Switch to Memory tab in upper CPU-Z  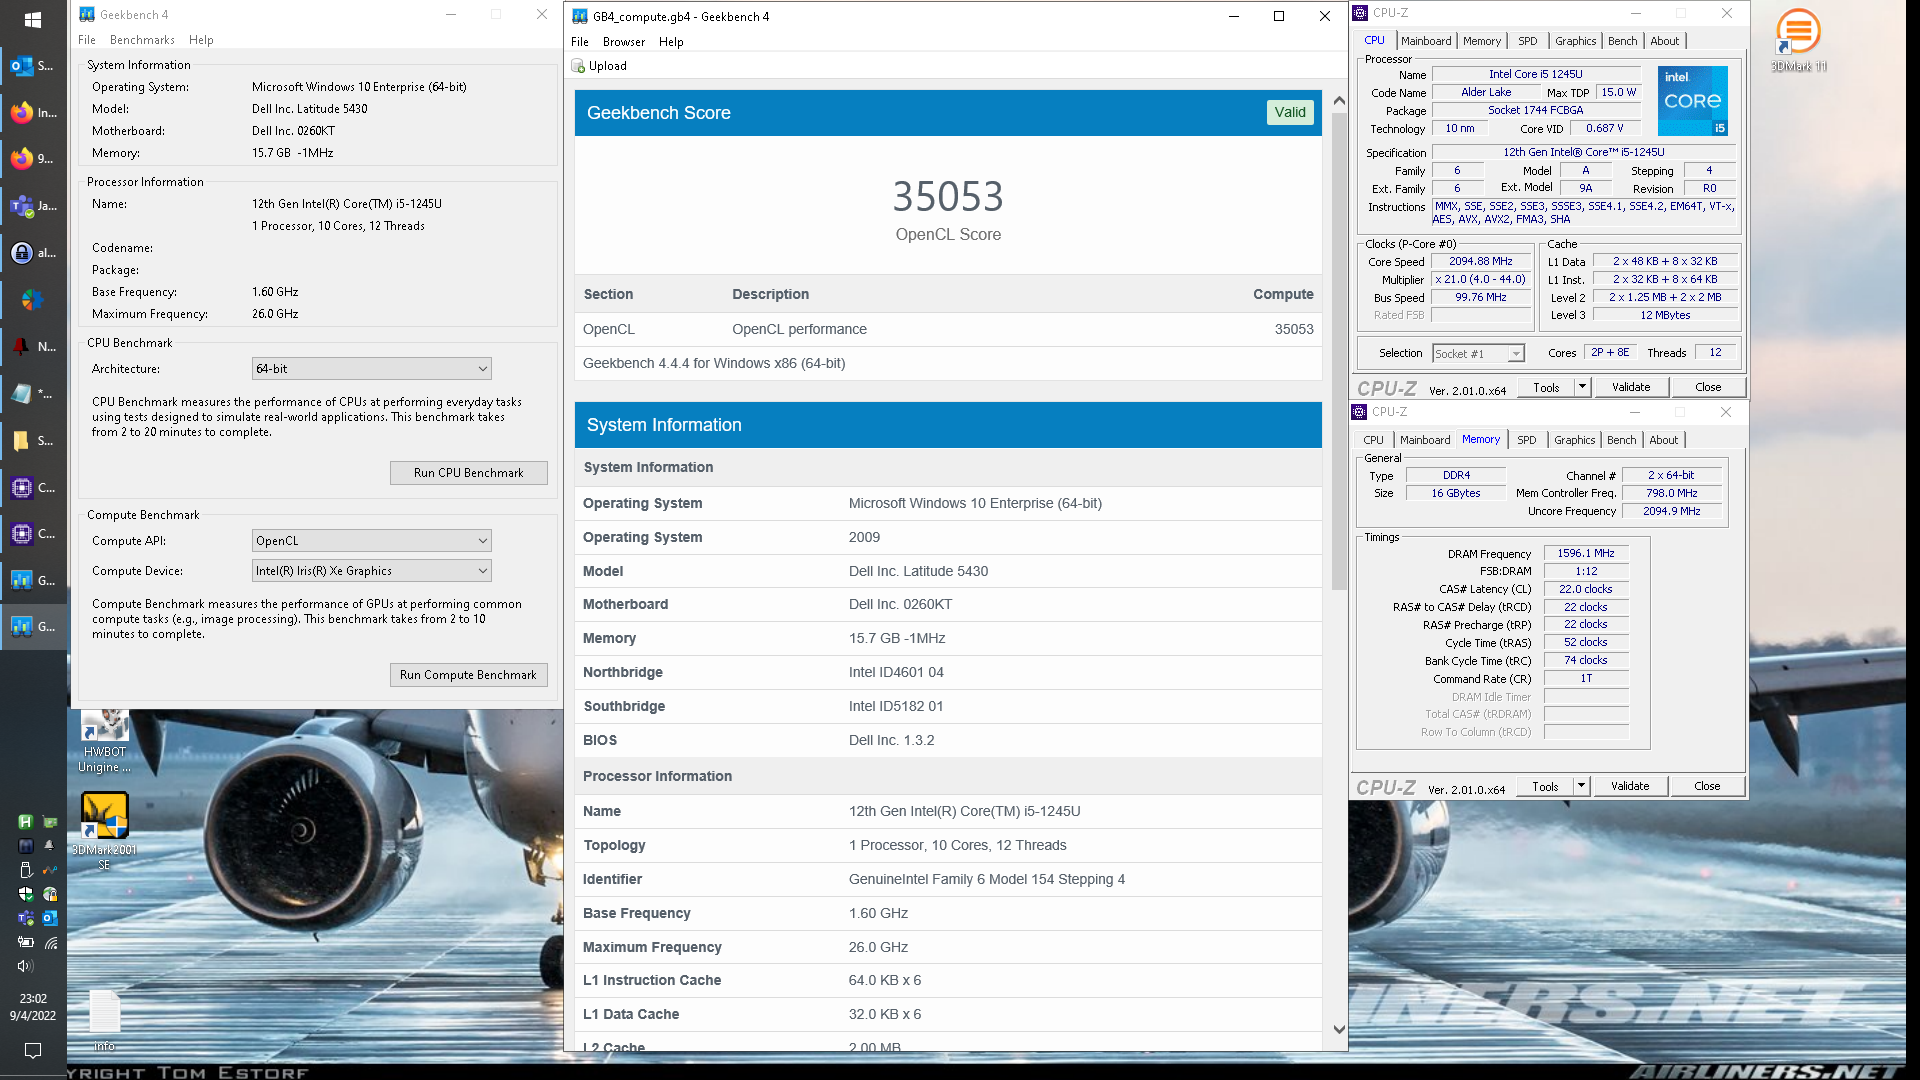tap(1482, 41)
